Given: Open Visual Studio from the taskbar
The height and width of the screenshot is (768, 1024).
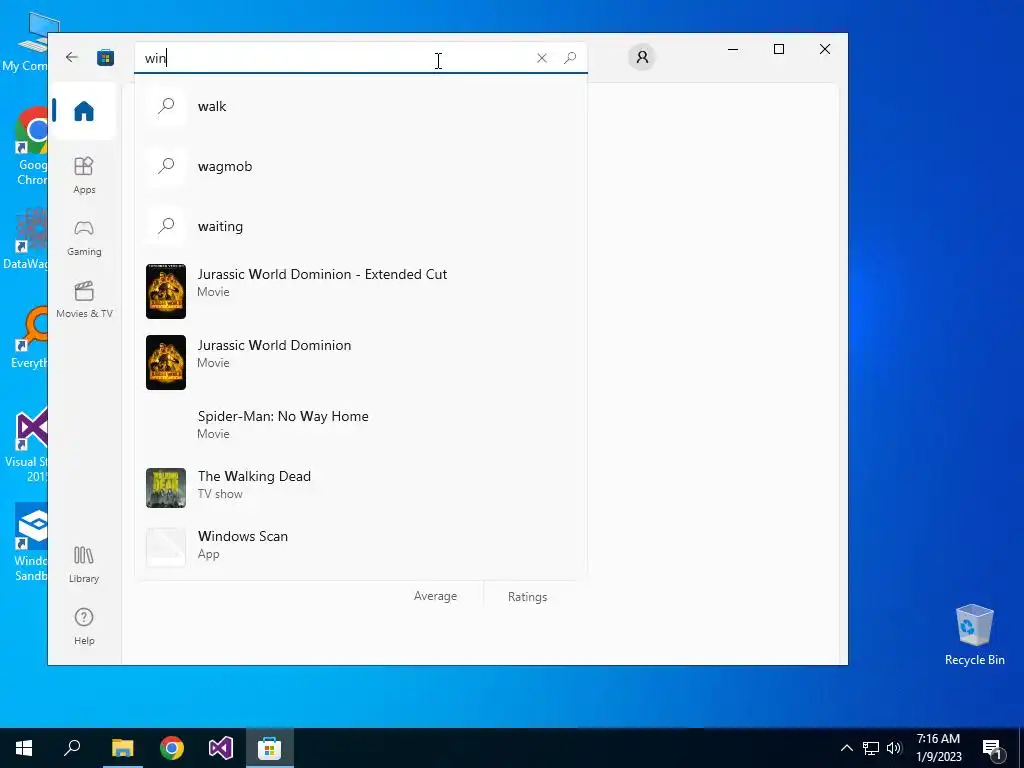Looking at the screenshot, I should [x=221, y=748].
